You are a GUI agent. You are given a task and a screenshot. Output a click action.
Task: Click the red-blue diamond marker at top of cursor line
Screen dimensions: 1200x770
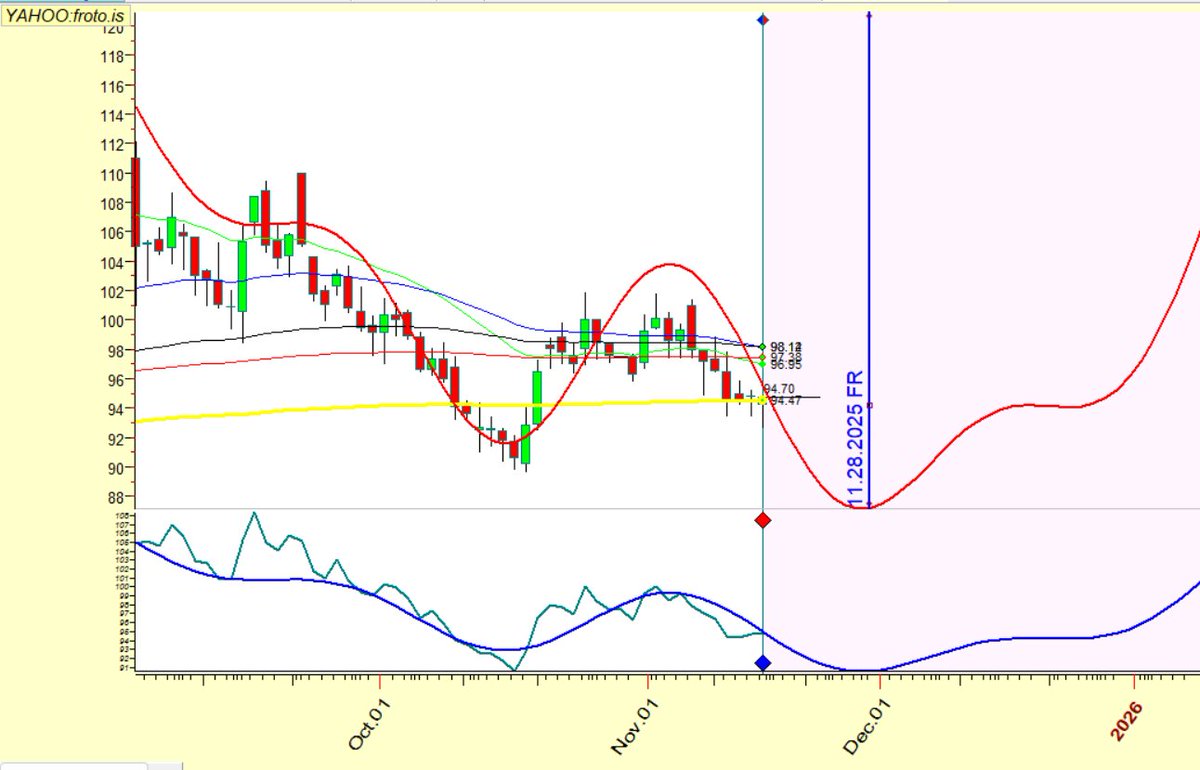[x=763, y=20]
